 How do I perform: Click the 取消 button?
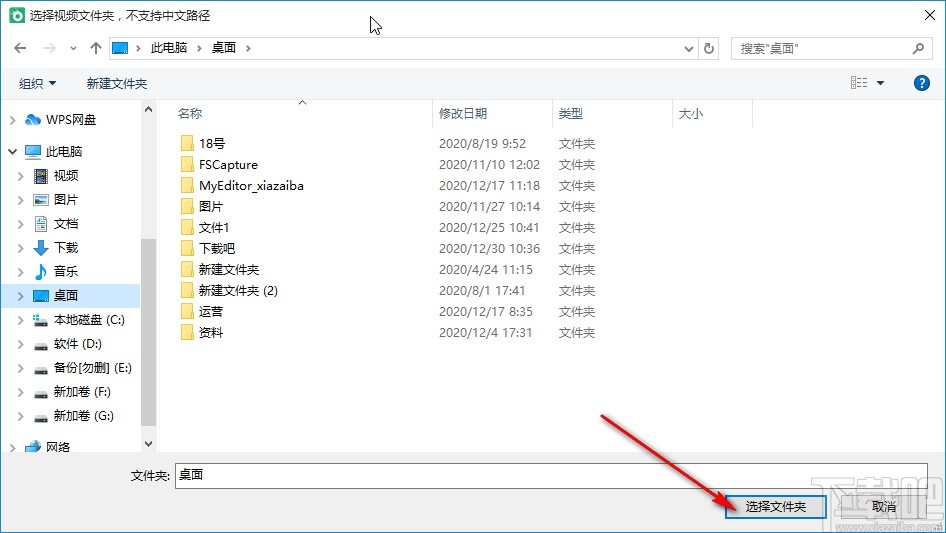point(884,507)
